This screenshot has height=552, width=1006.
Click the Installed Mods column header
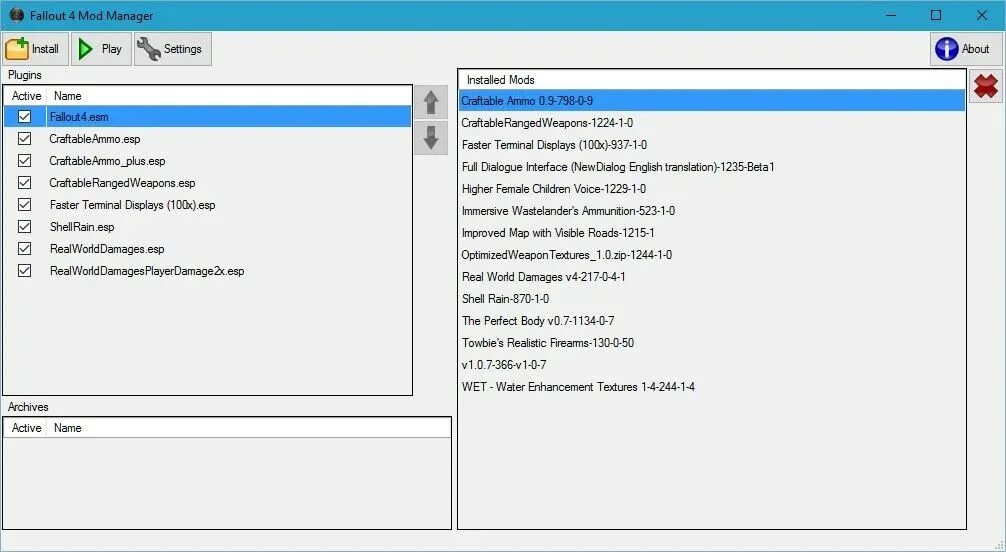tap(712, 80)
